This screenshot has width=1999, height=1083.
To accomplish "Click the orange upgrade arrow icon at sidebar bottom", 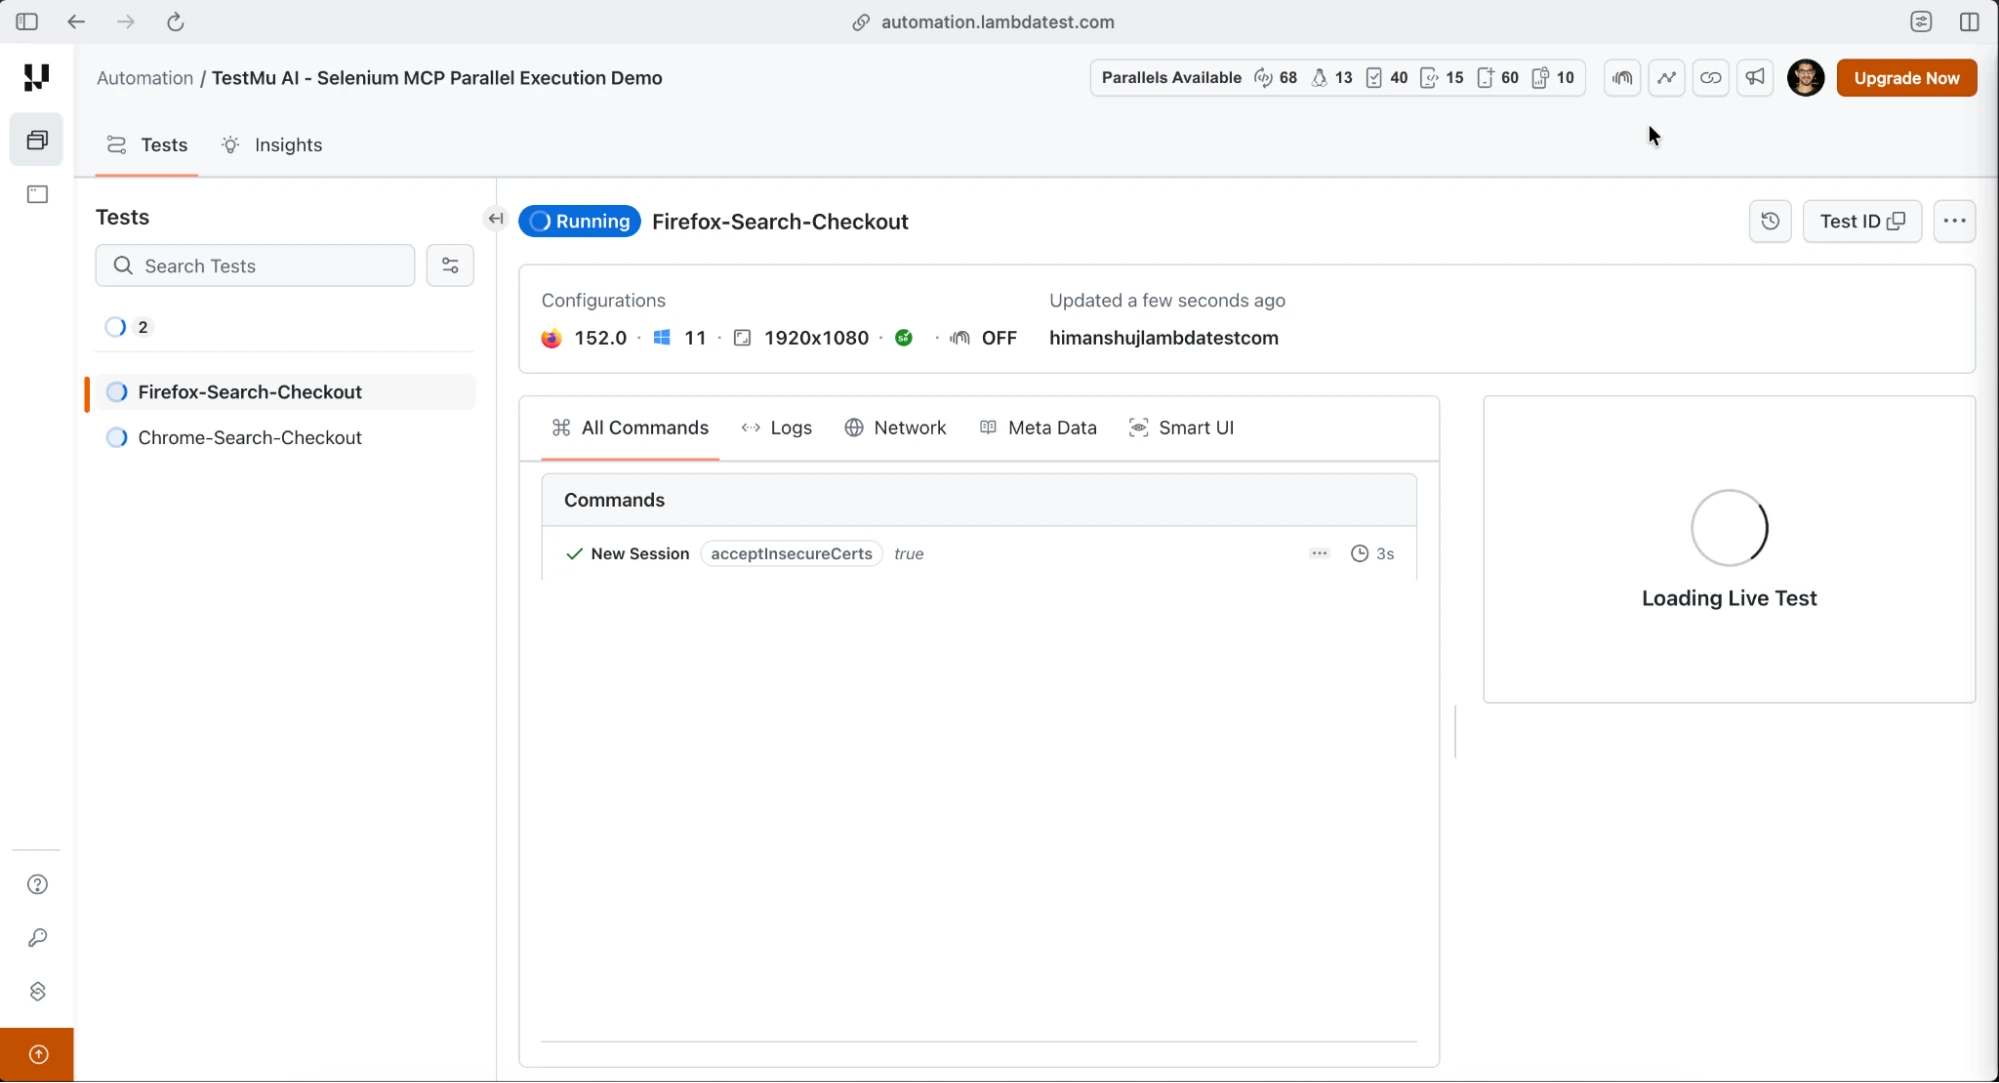I will coord(38,1055).
